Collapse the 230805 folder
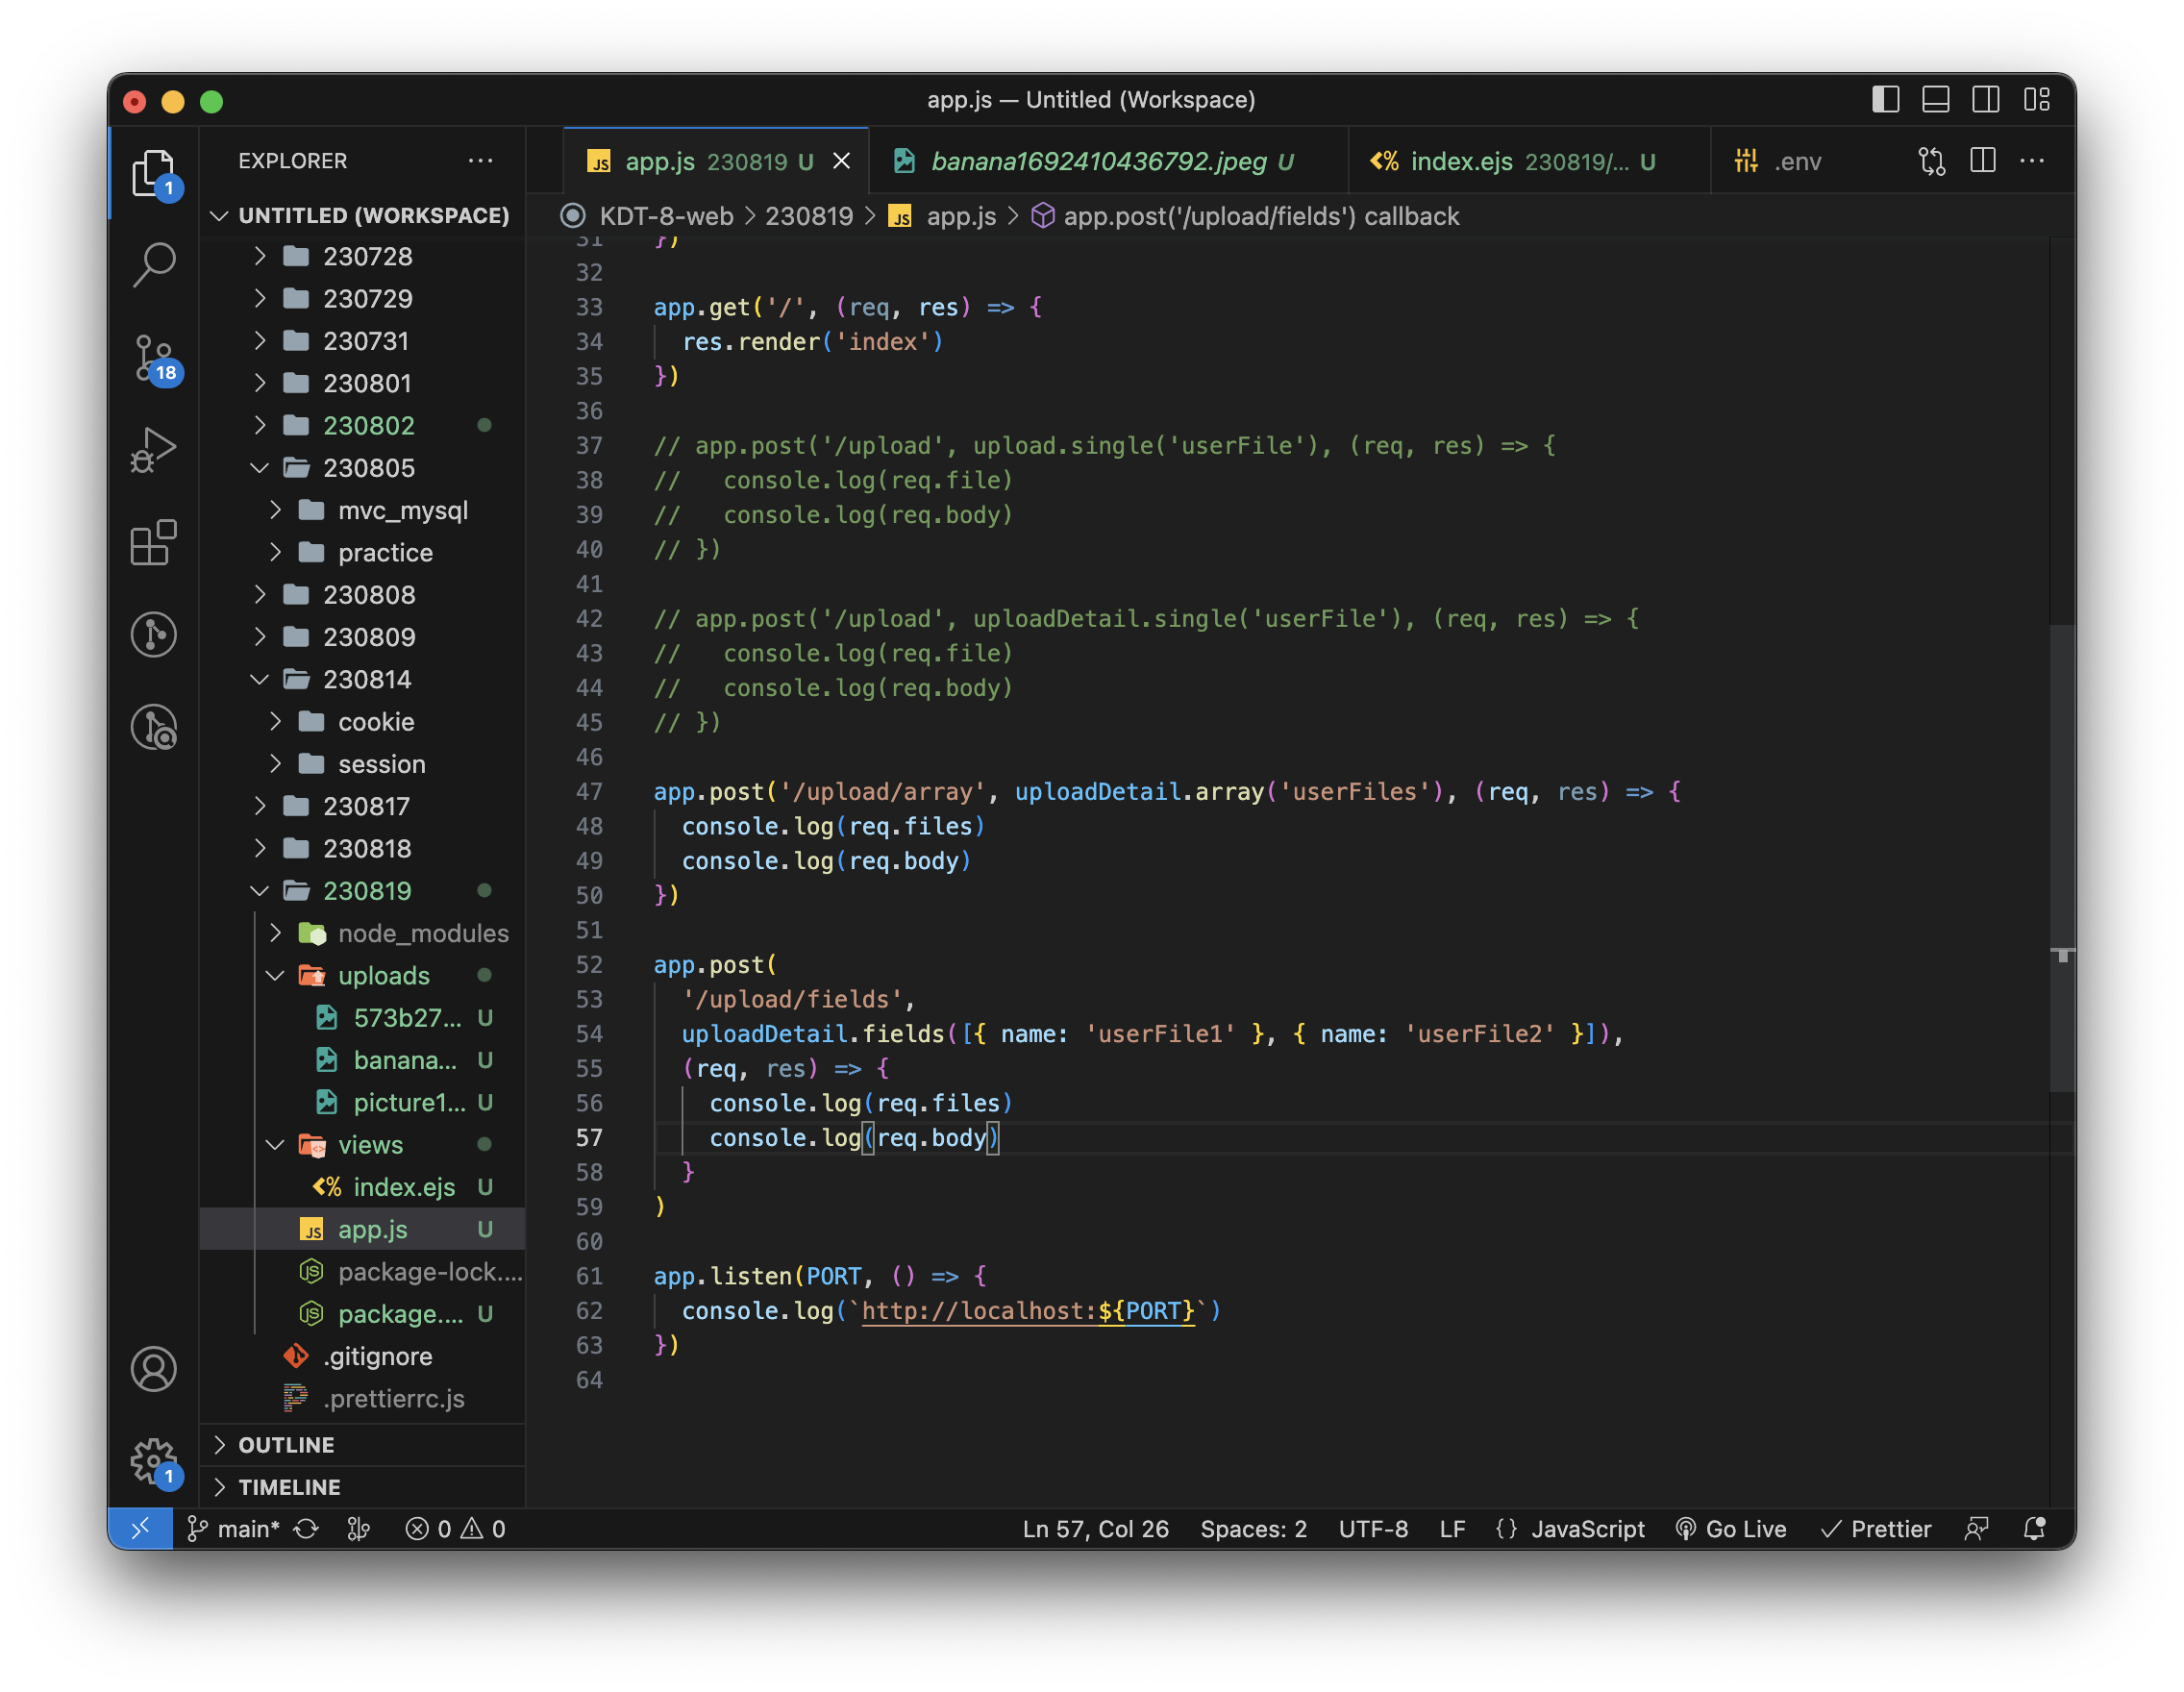Image resolution: width=2184 pixels, height=1692 pixels. pyautogui.click(x=363, y=468)
